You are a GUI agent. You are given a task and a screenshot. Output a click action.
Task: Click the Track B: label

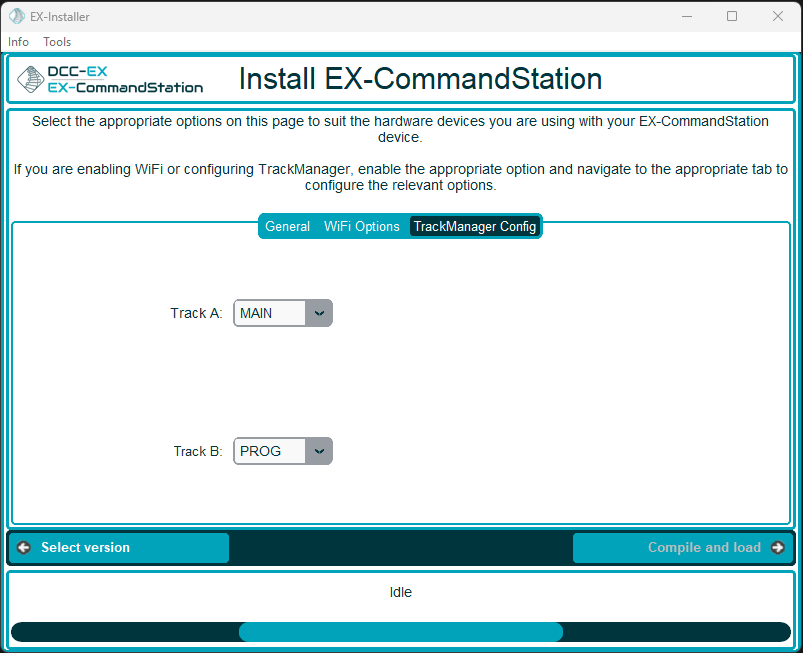coord(198,451)
